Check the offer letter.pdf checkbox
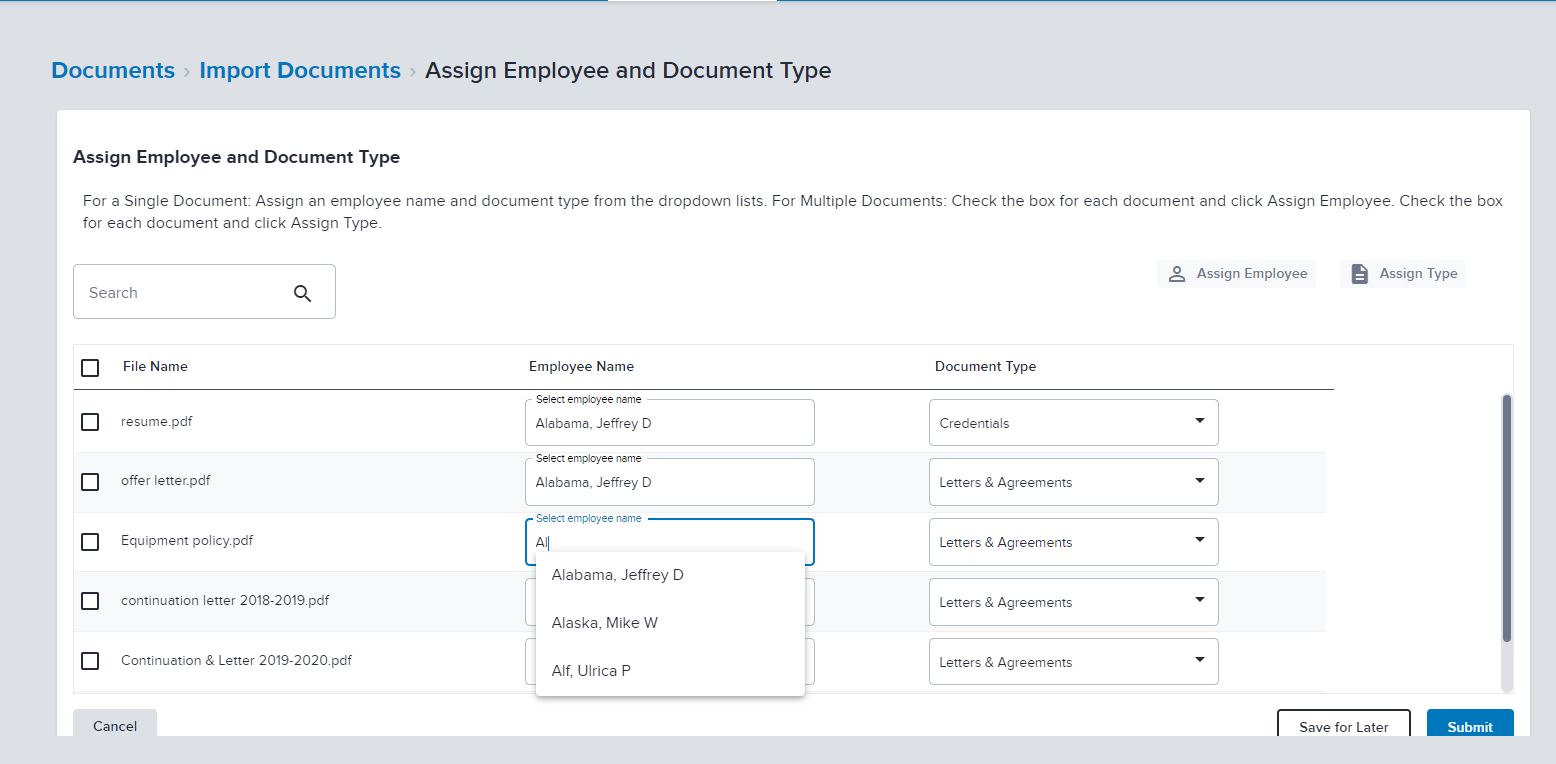 [90, 482]
